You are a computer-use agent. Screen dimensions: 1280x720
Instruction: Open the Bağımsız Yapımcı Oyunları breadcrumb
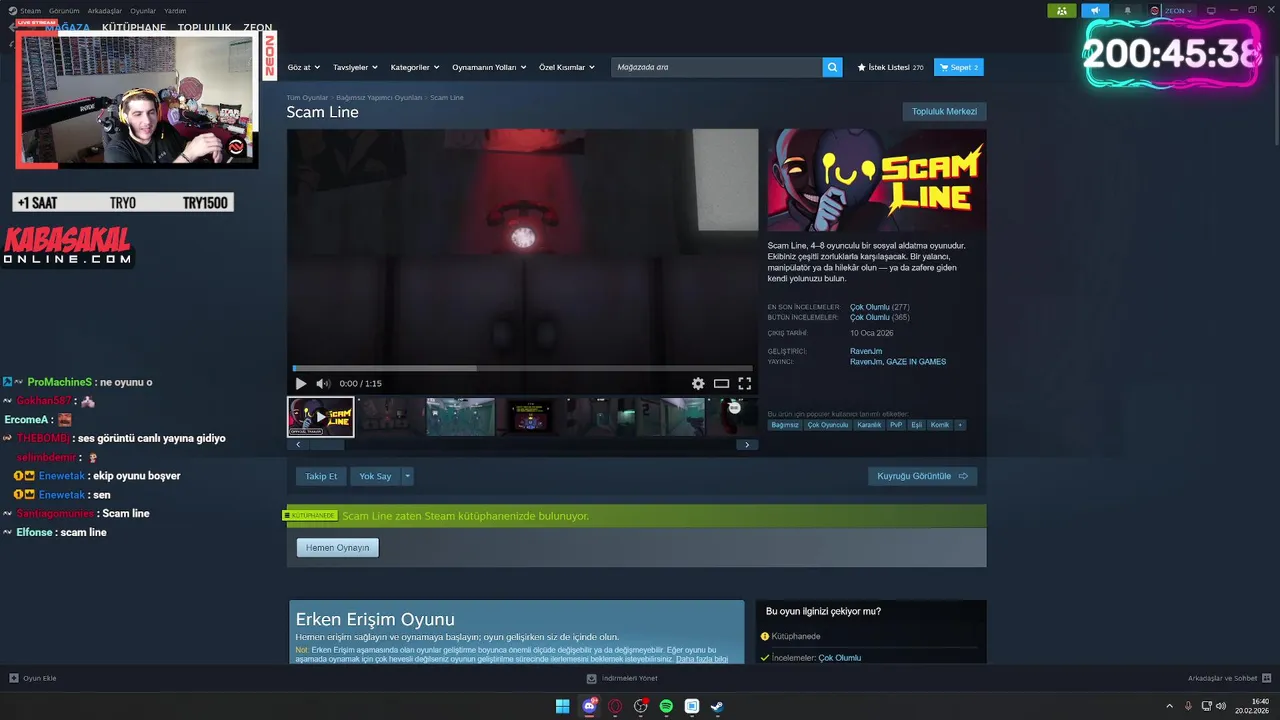[x=379, y=98]
